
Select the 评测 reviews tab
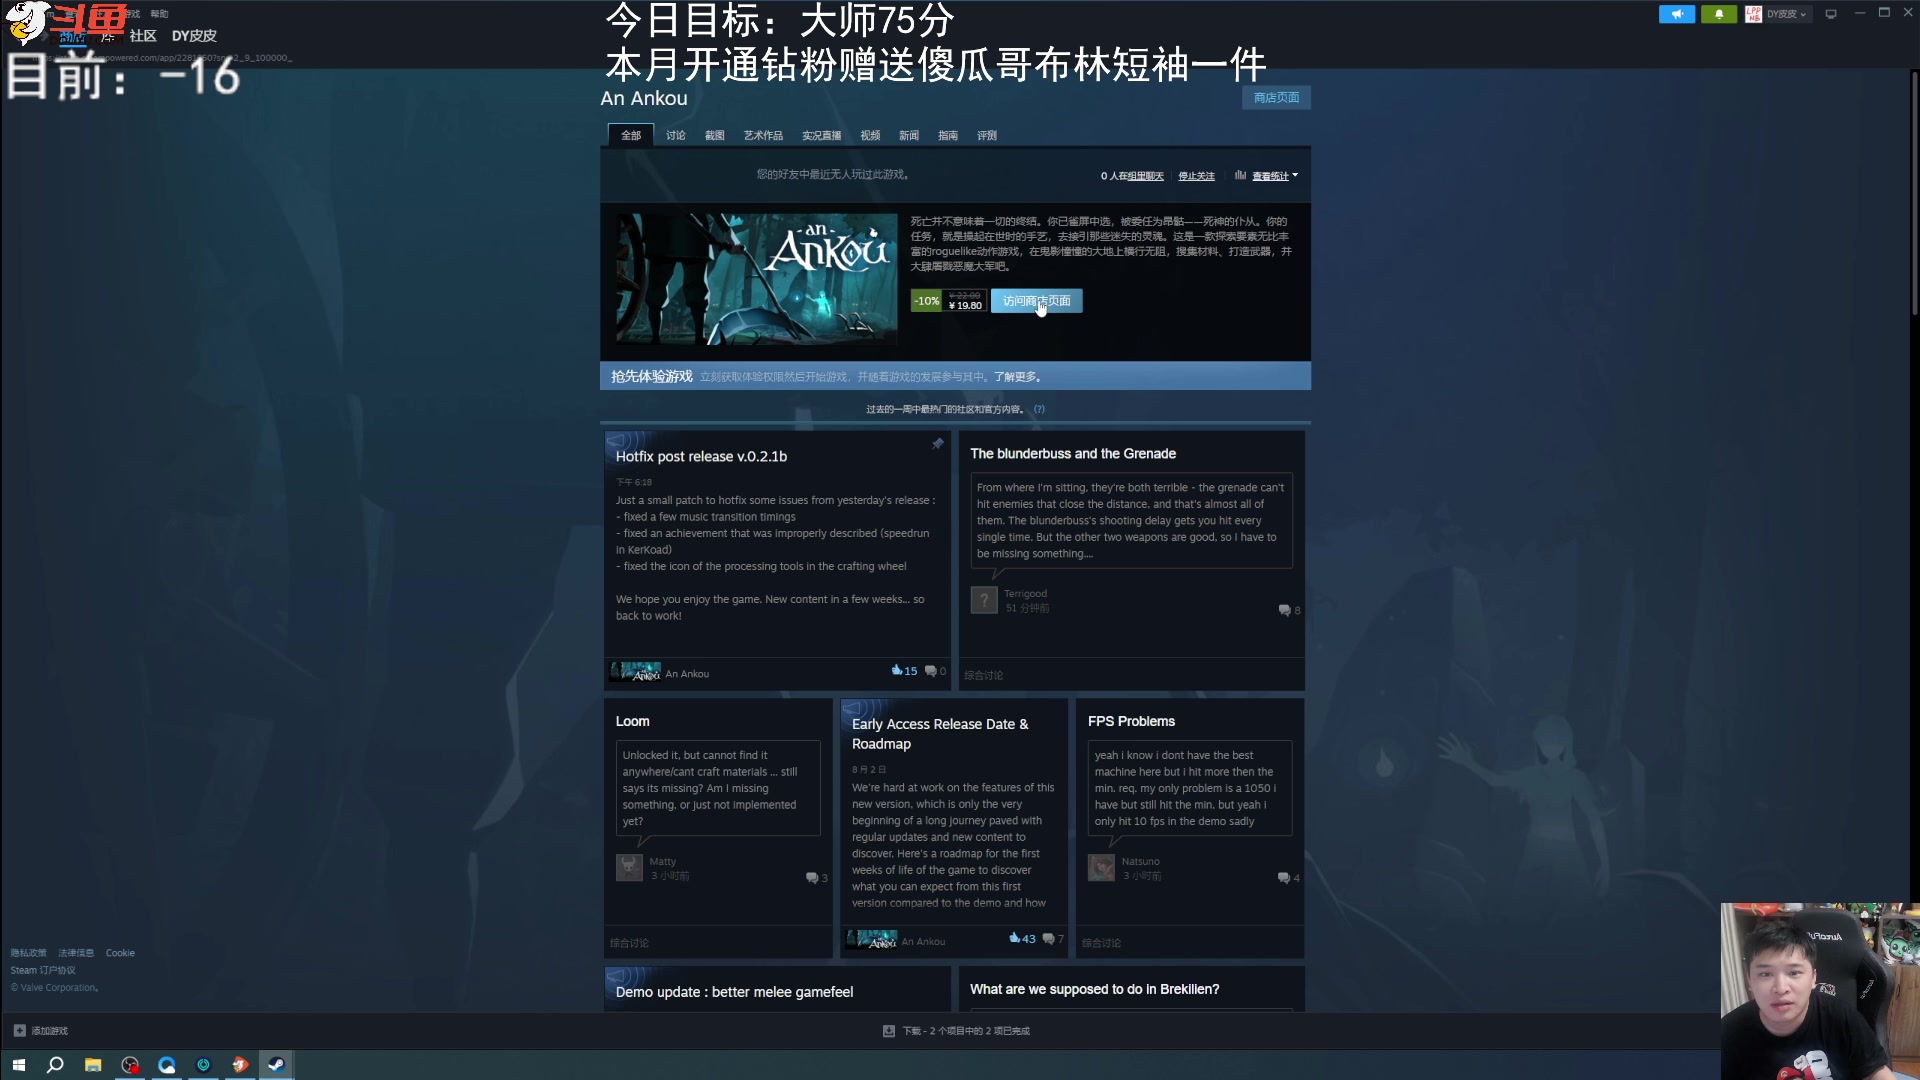click(x=987, y=135)
